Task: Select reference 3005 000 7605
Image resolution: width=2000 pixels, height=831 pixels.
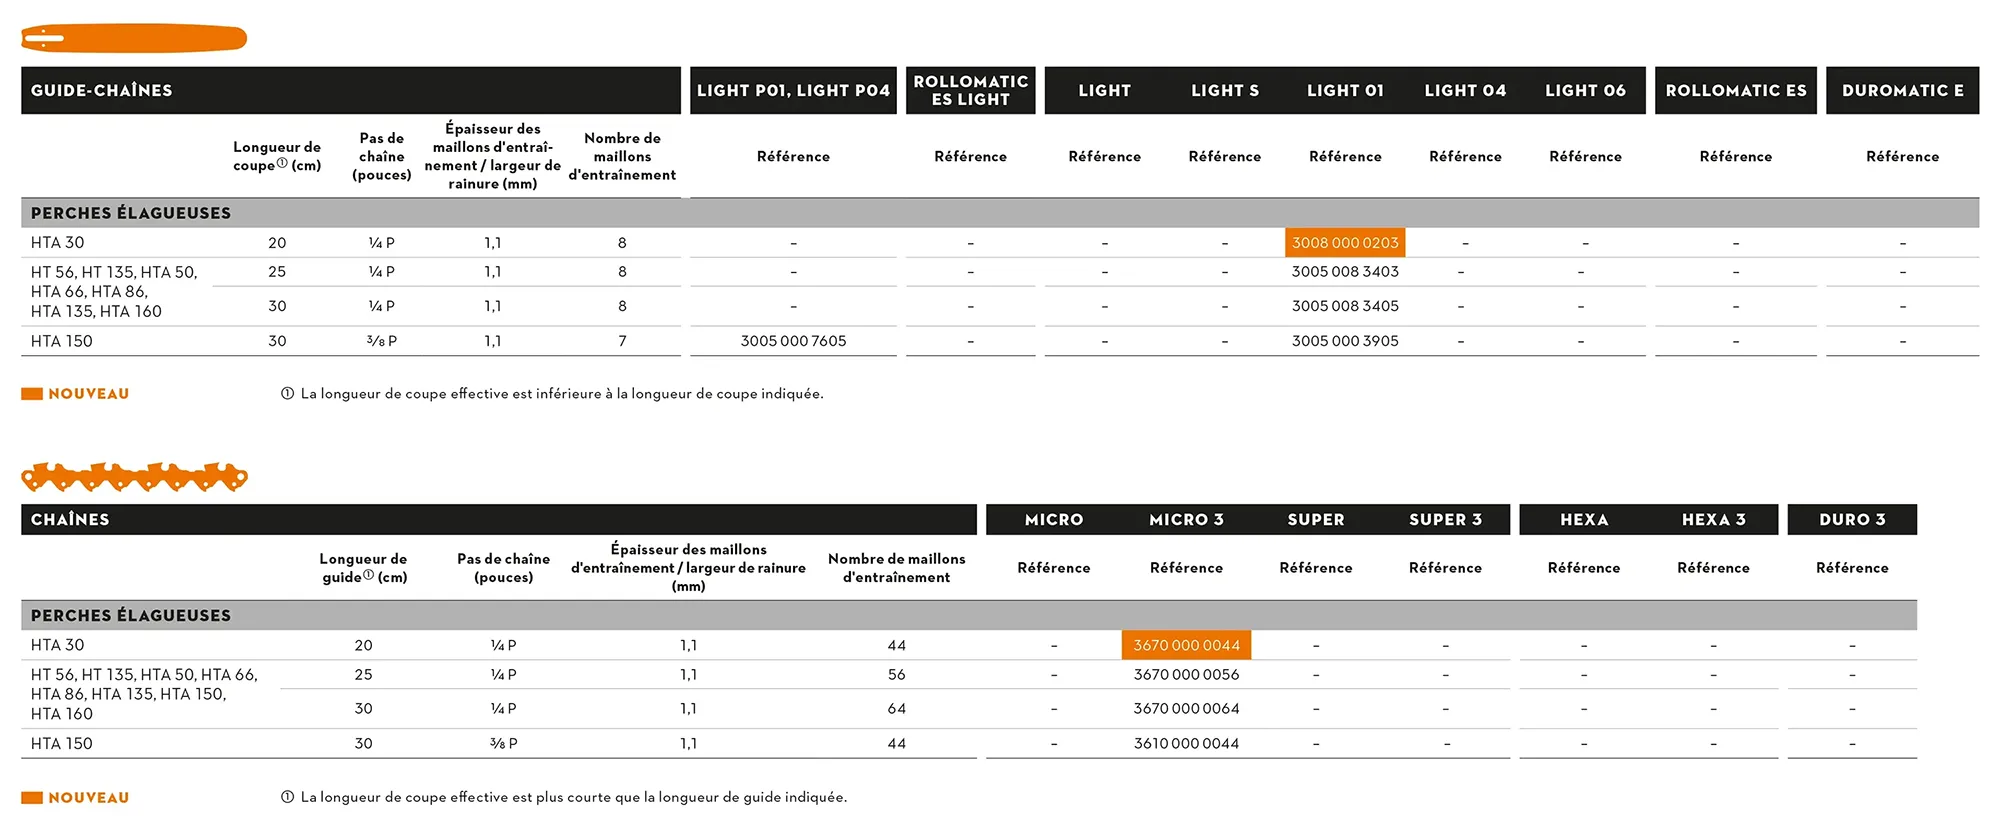Action: 793,341
